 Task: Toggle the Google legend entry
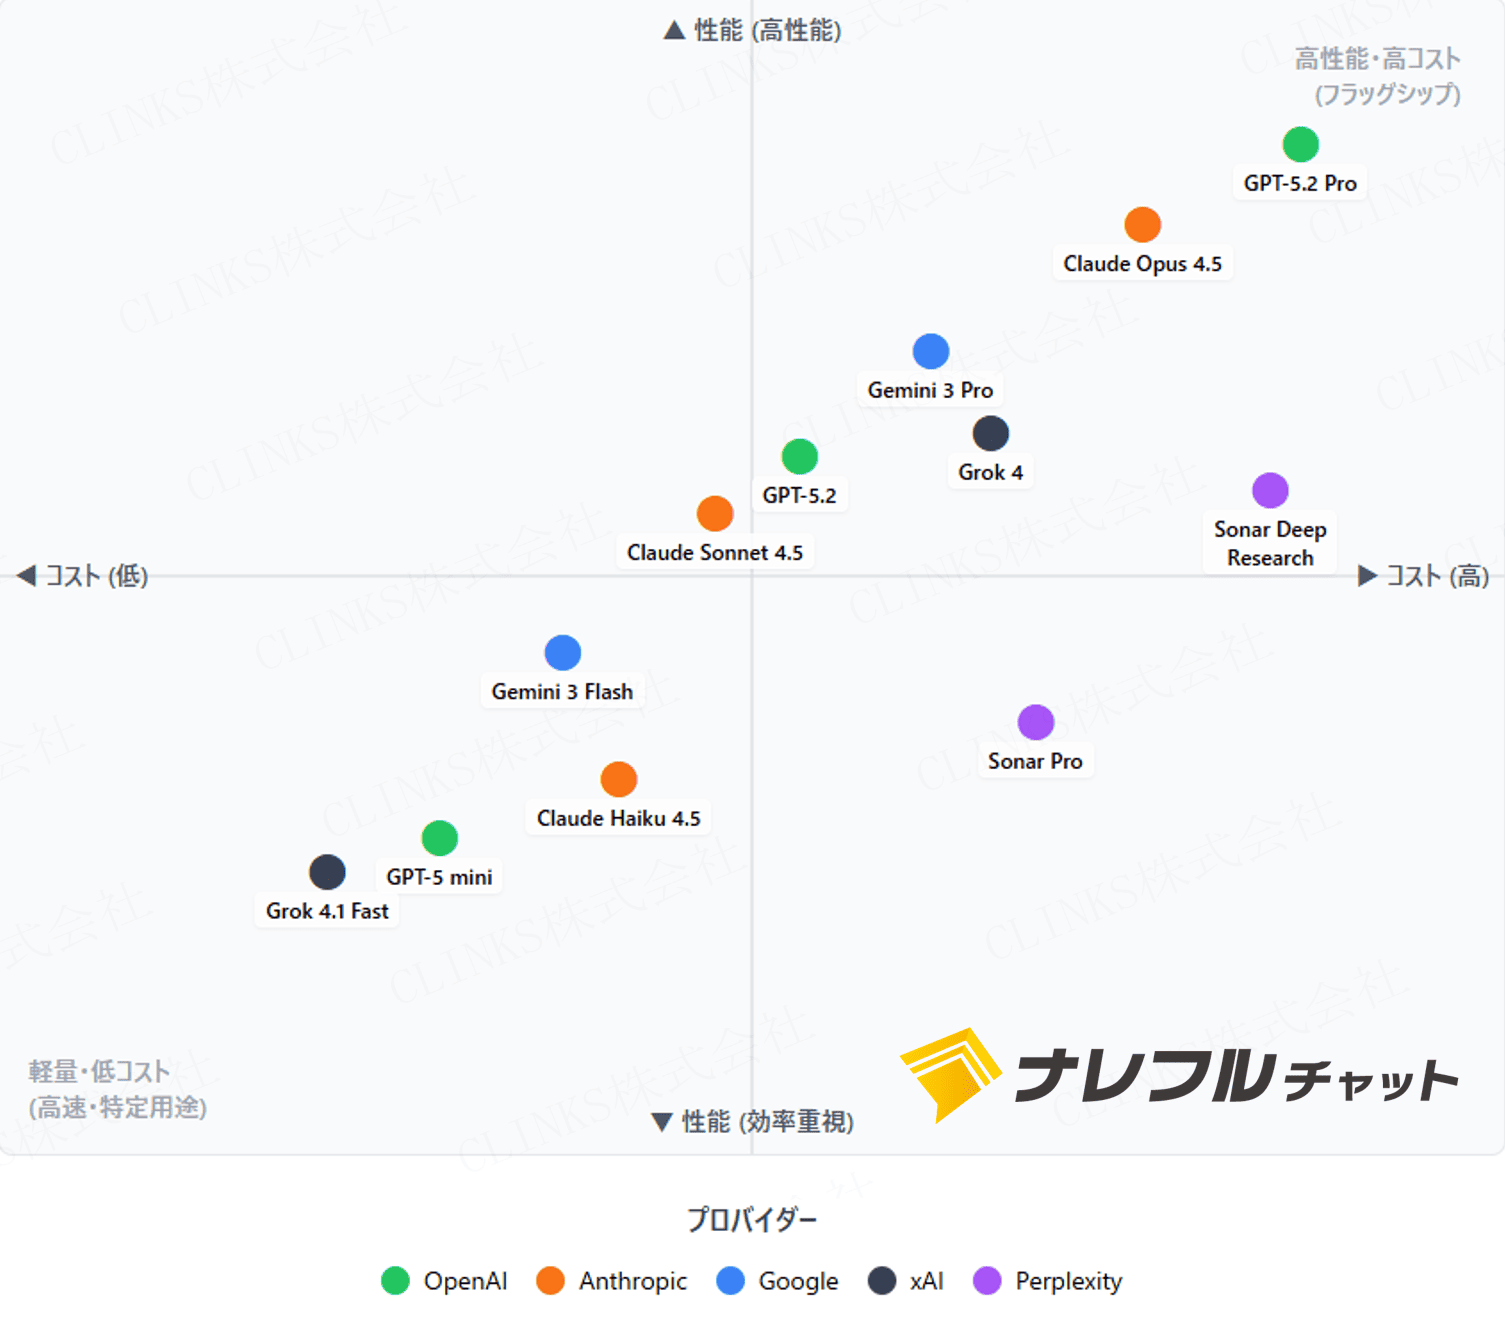click(x=778, y=1281)
